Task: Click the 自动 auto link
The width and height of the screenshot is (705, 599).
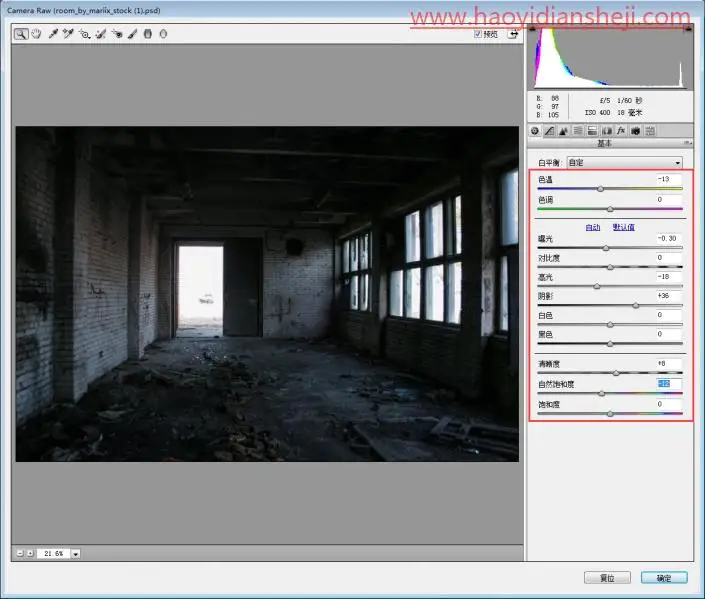Action: (x=593, y=227)
